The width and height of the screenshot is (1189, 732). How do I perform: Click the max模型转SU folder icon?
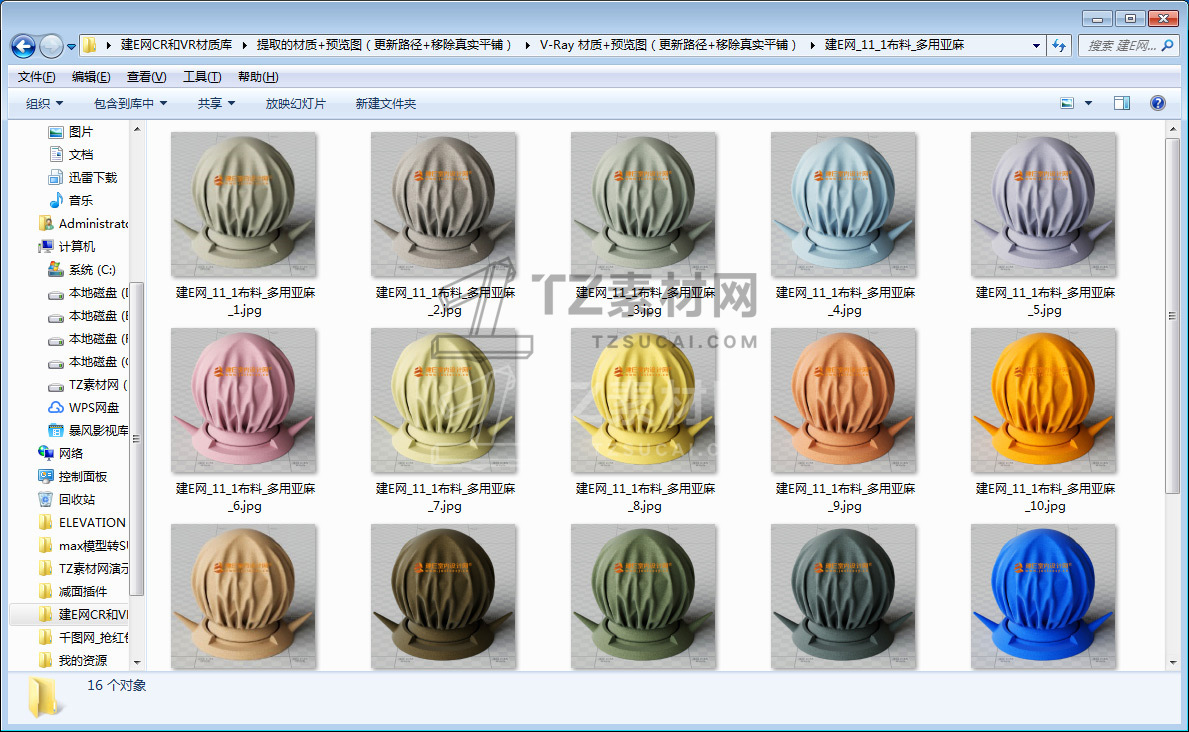click(x=45, y=545)
